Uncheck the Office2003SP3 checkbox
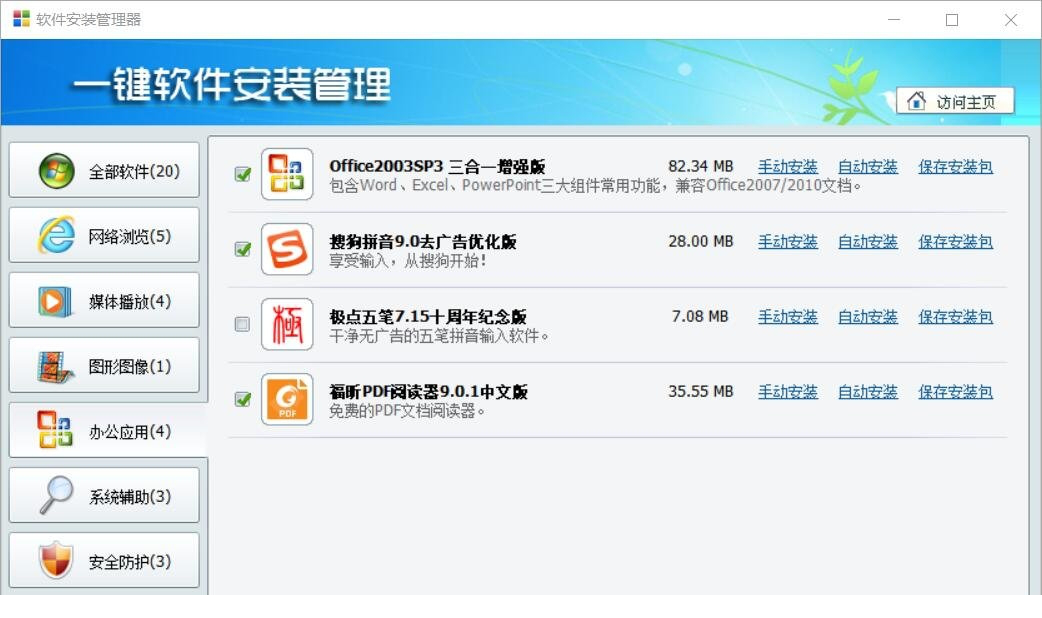 click(x=243, y=174)
